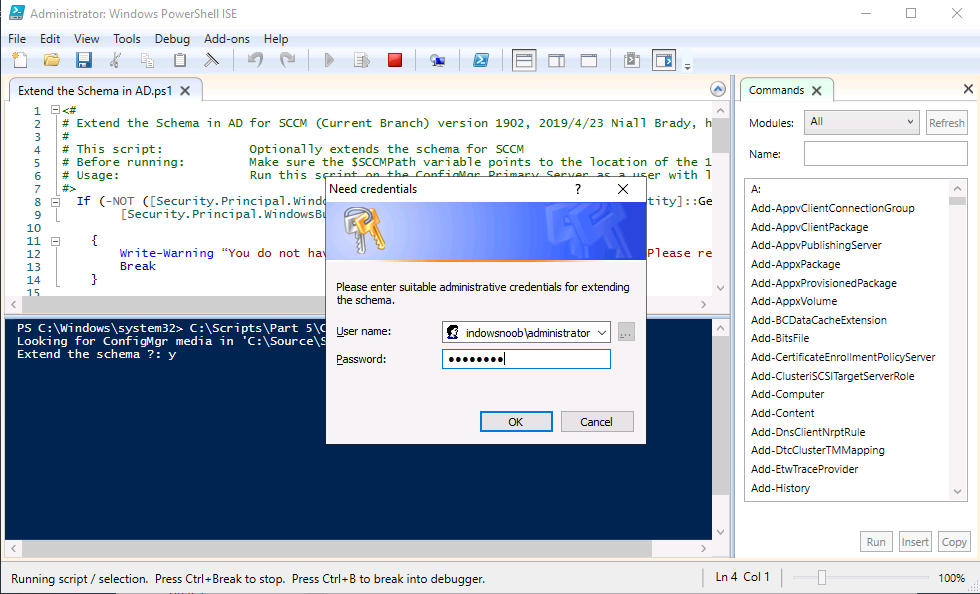The width and height of the screenshot is (980, 594).
Task: Open the User name dropdown
Action: [602, 333]
